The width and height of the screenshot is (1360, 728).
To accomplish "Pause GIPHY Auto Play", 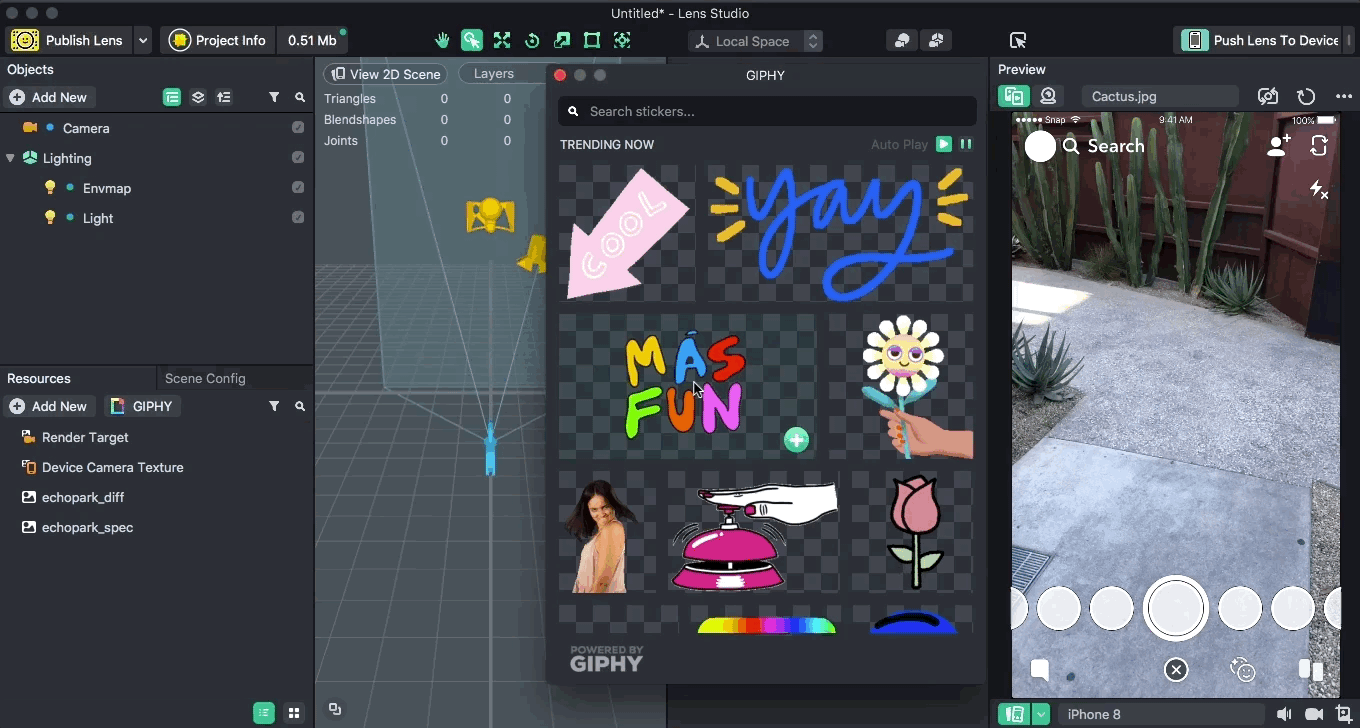I will click(966, 144).
